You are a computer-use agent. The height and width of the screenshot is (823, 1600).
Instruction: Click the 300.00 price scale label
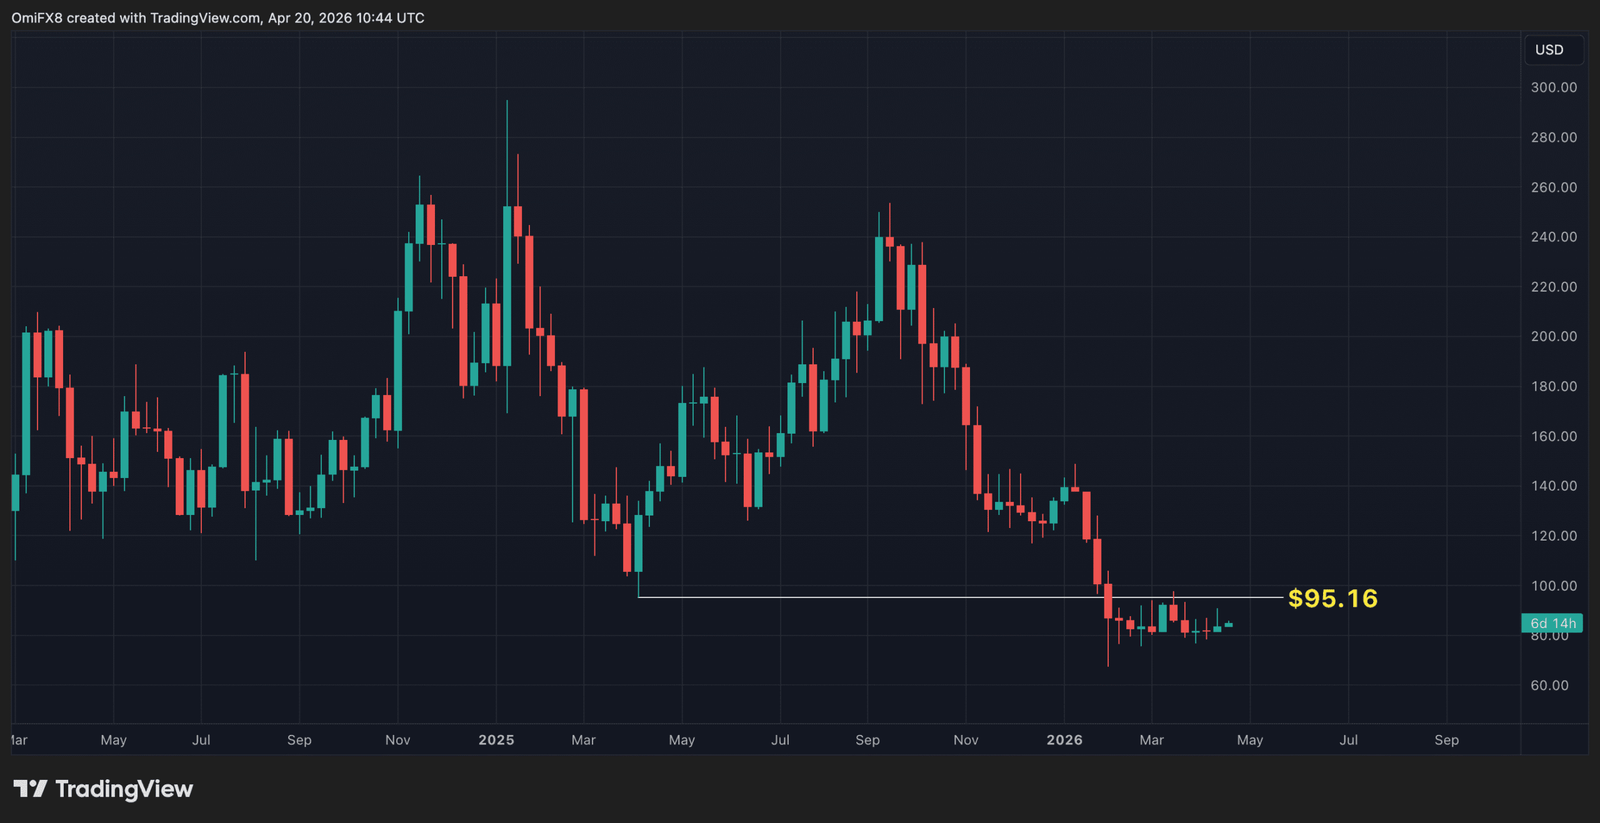(1553, 88)
